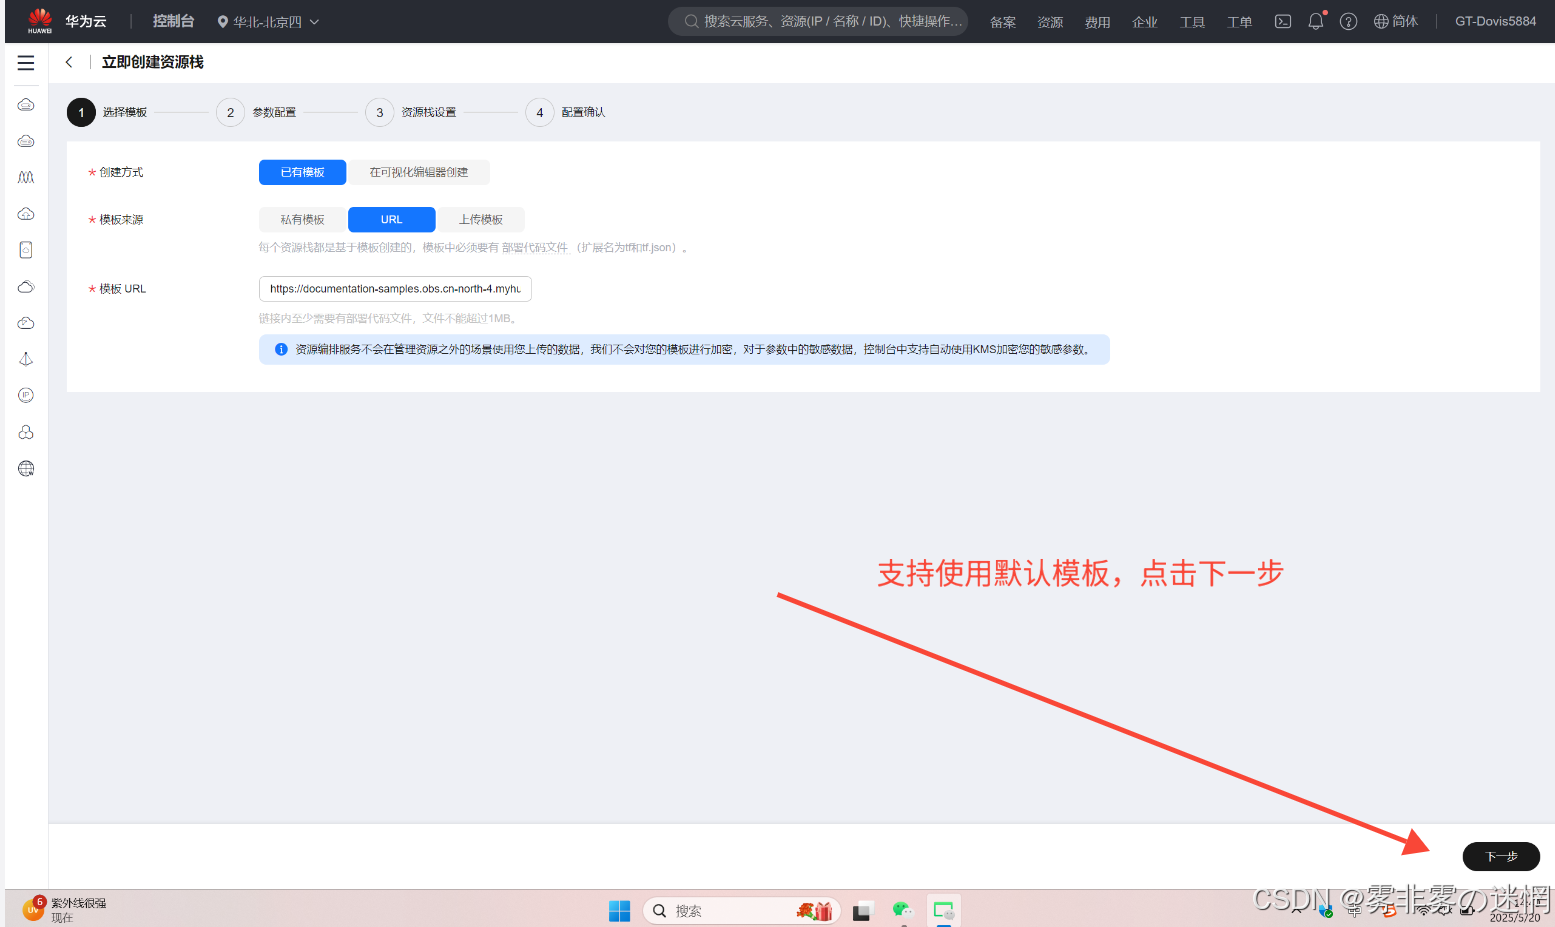
Task: Open the 工具 top menu
Action: [1192, 22]
